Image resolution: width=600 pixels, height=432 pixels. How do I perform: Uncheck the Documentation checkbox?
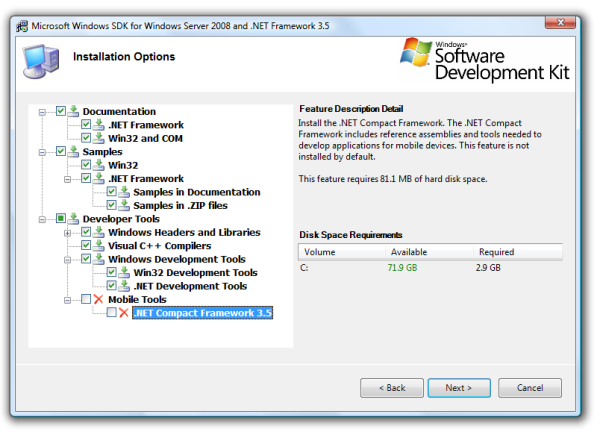coord(60,111)
